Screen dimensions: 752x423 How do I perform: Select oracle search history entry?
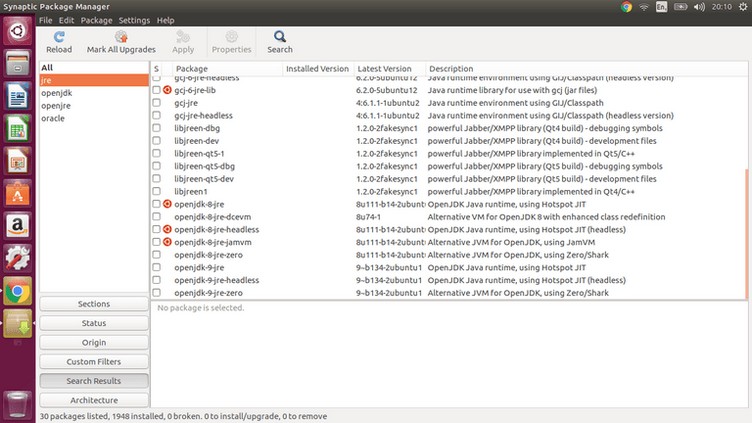click(x=94, y=118)
